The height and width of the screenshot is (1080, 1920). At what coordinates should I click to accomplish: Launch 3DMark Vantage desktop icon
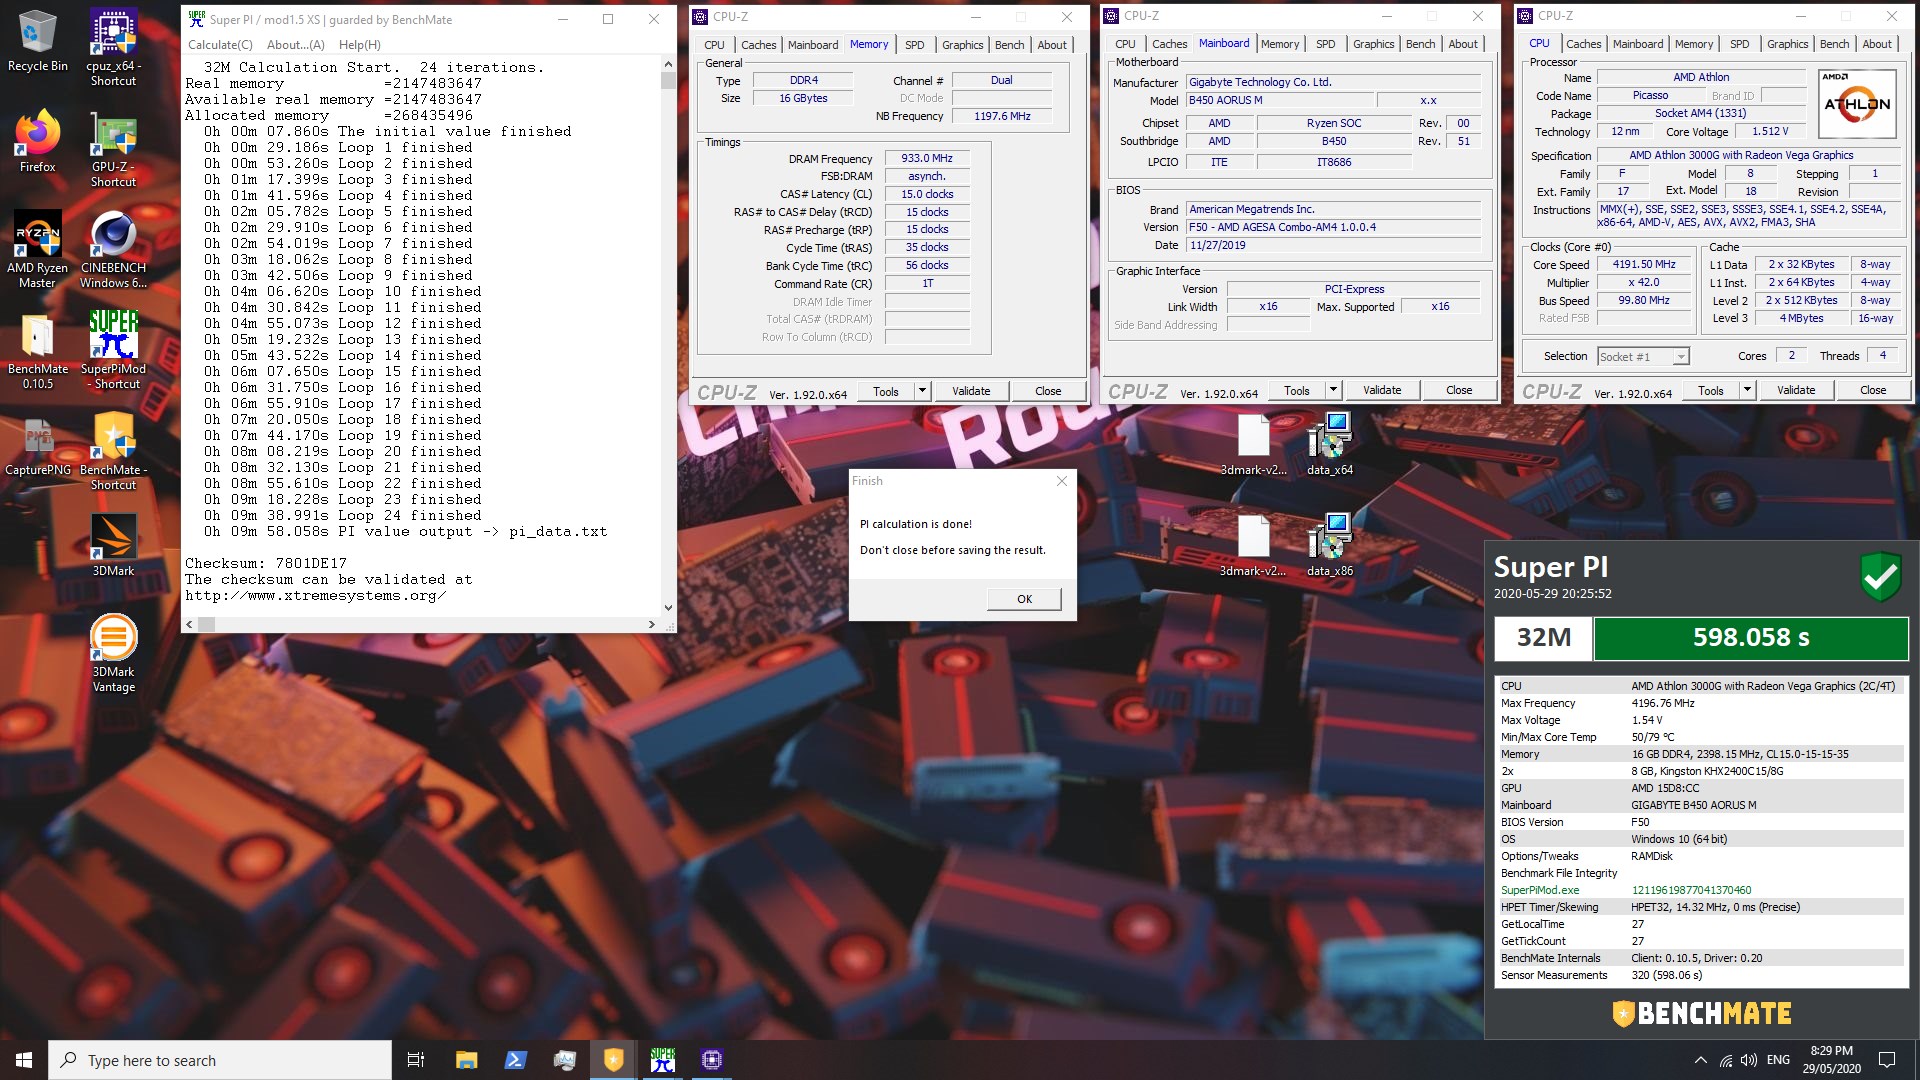(x=113, y=653)
